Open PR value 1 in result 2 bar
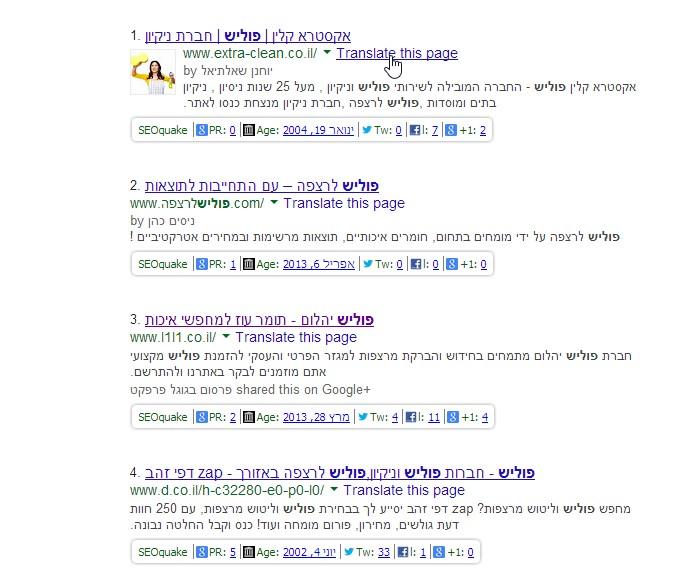 coord(233,264)
